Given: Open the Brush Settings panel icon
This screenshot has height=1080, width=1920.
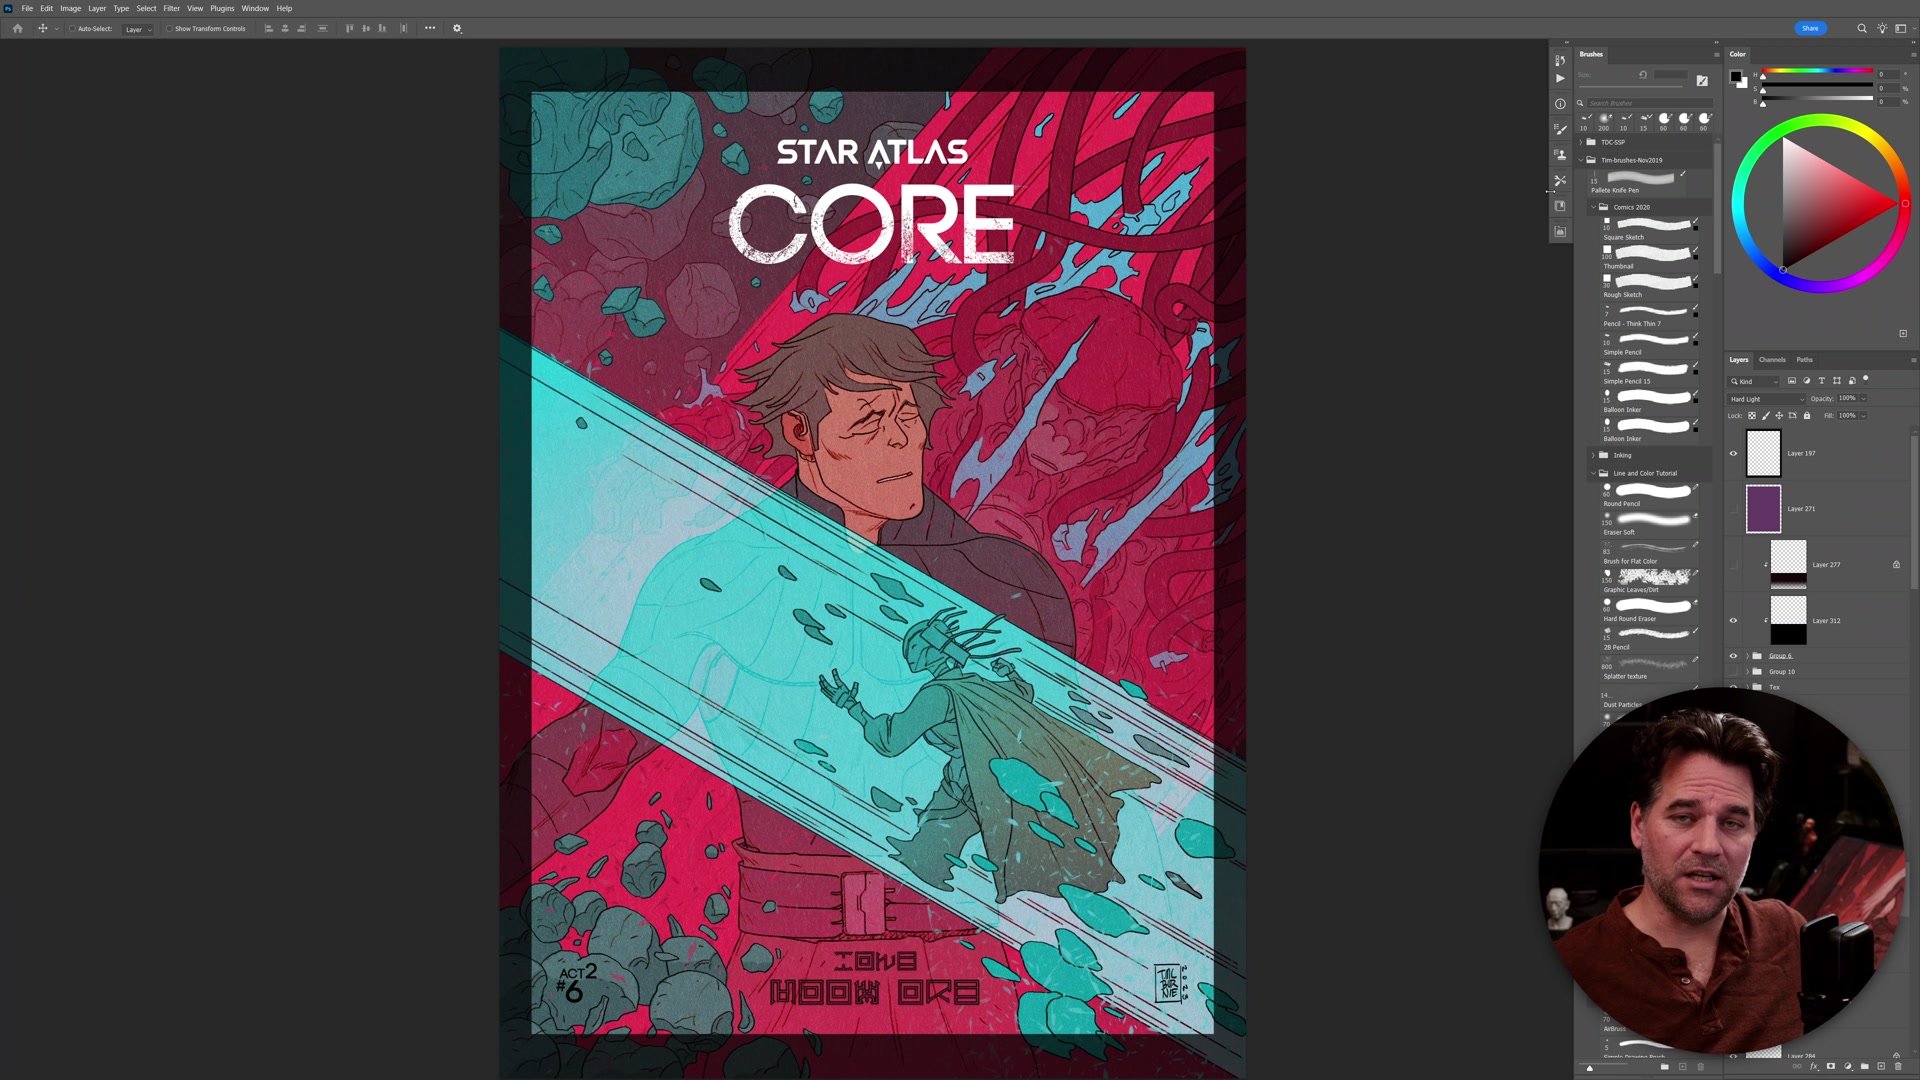Looking at the screenshot, I should [1560, 129].
